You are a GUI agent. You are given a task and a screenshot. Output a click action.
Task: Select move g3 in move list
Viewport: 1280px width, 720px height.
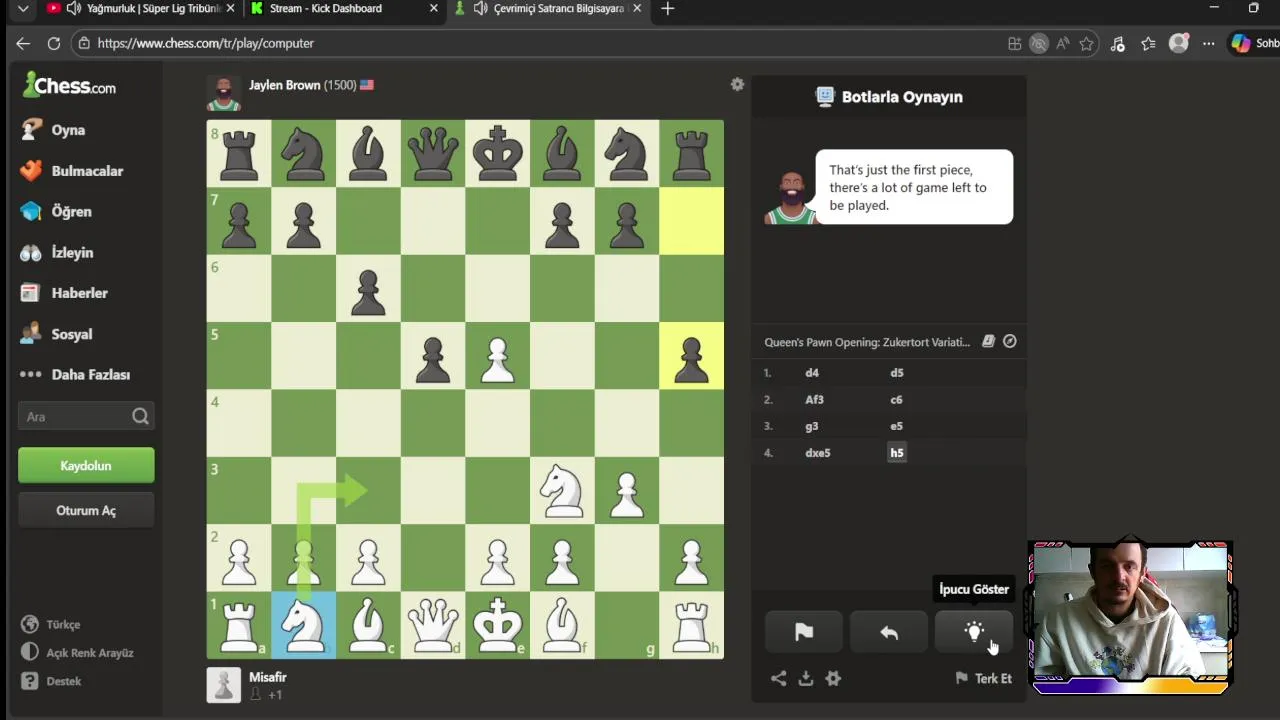tap(811, 426)
